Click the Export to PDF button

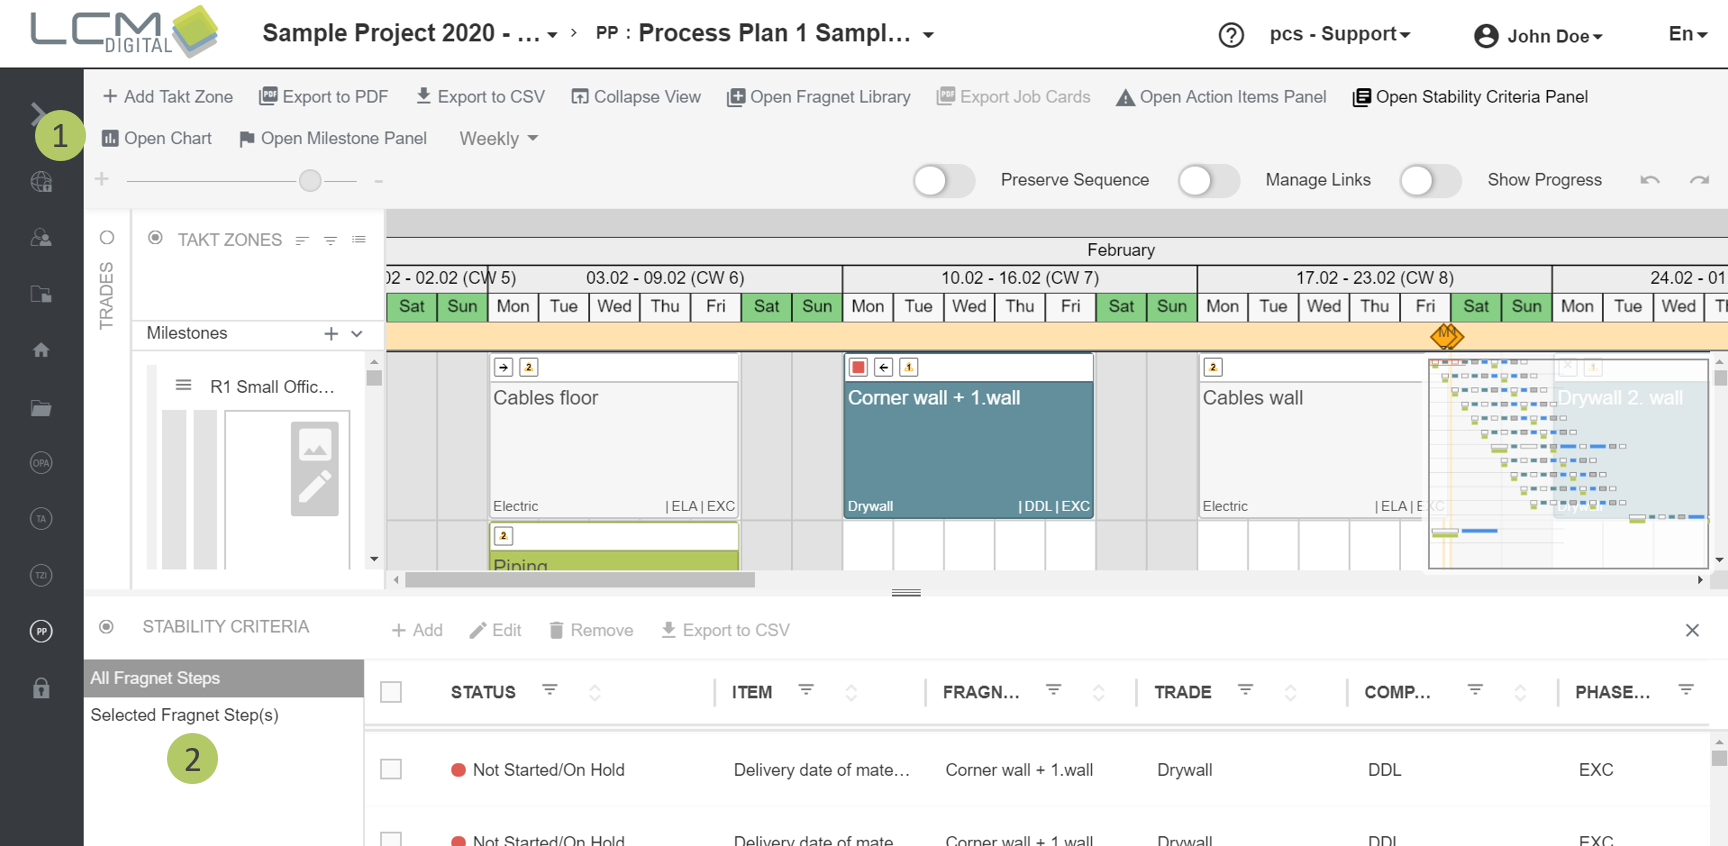coord(323,97)
